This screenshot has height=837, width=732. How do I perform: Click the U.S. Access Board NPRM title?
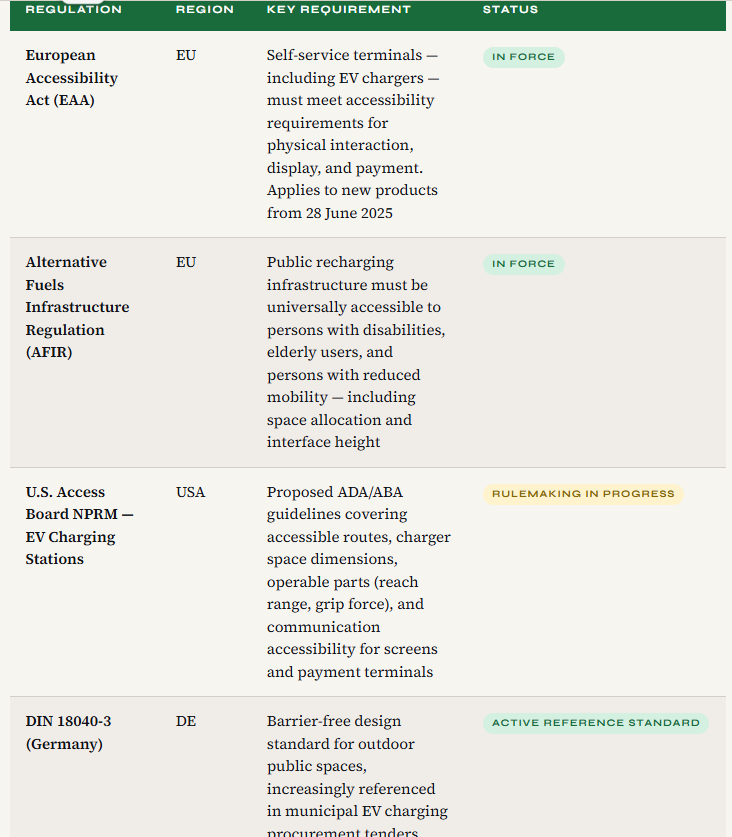click(x=79, y=525)
